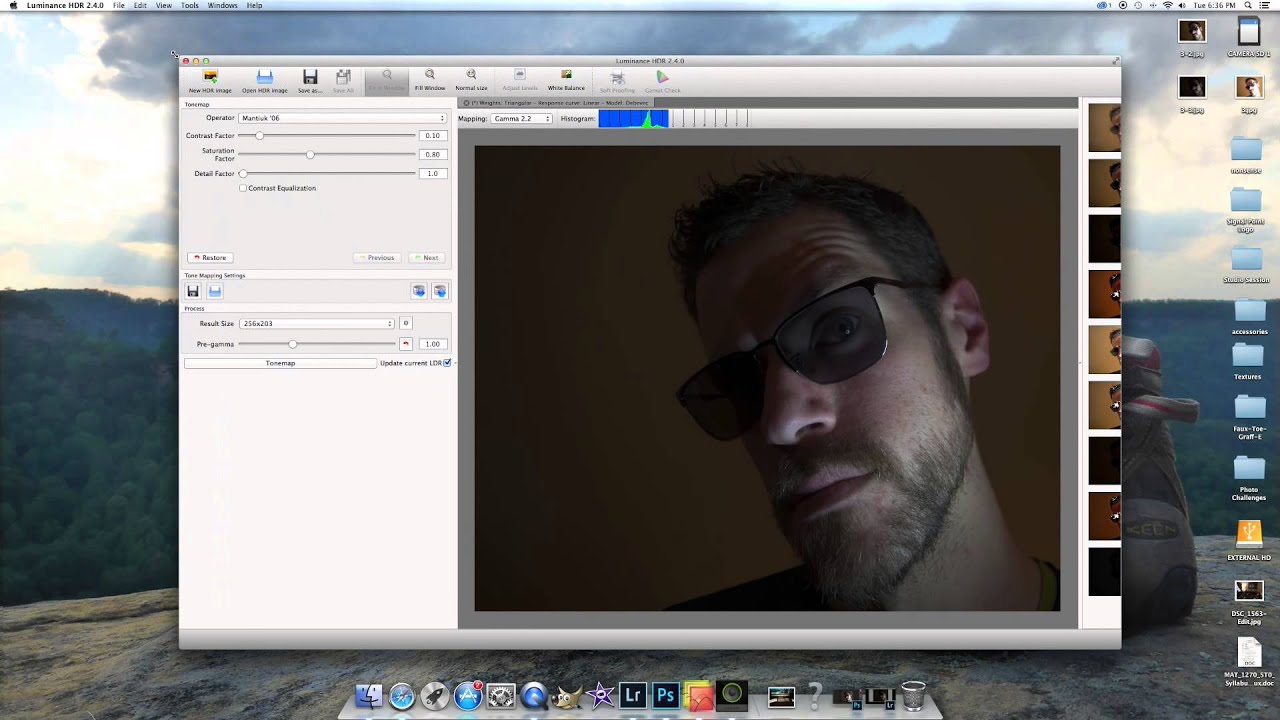Click the Next button

tap(425, 257)
